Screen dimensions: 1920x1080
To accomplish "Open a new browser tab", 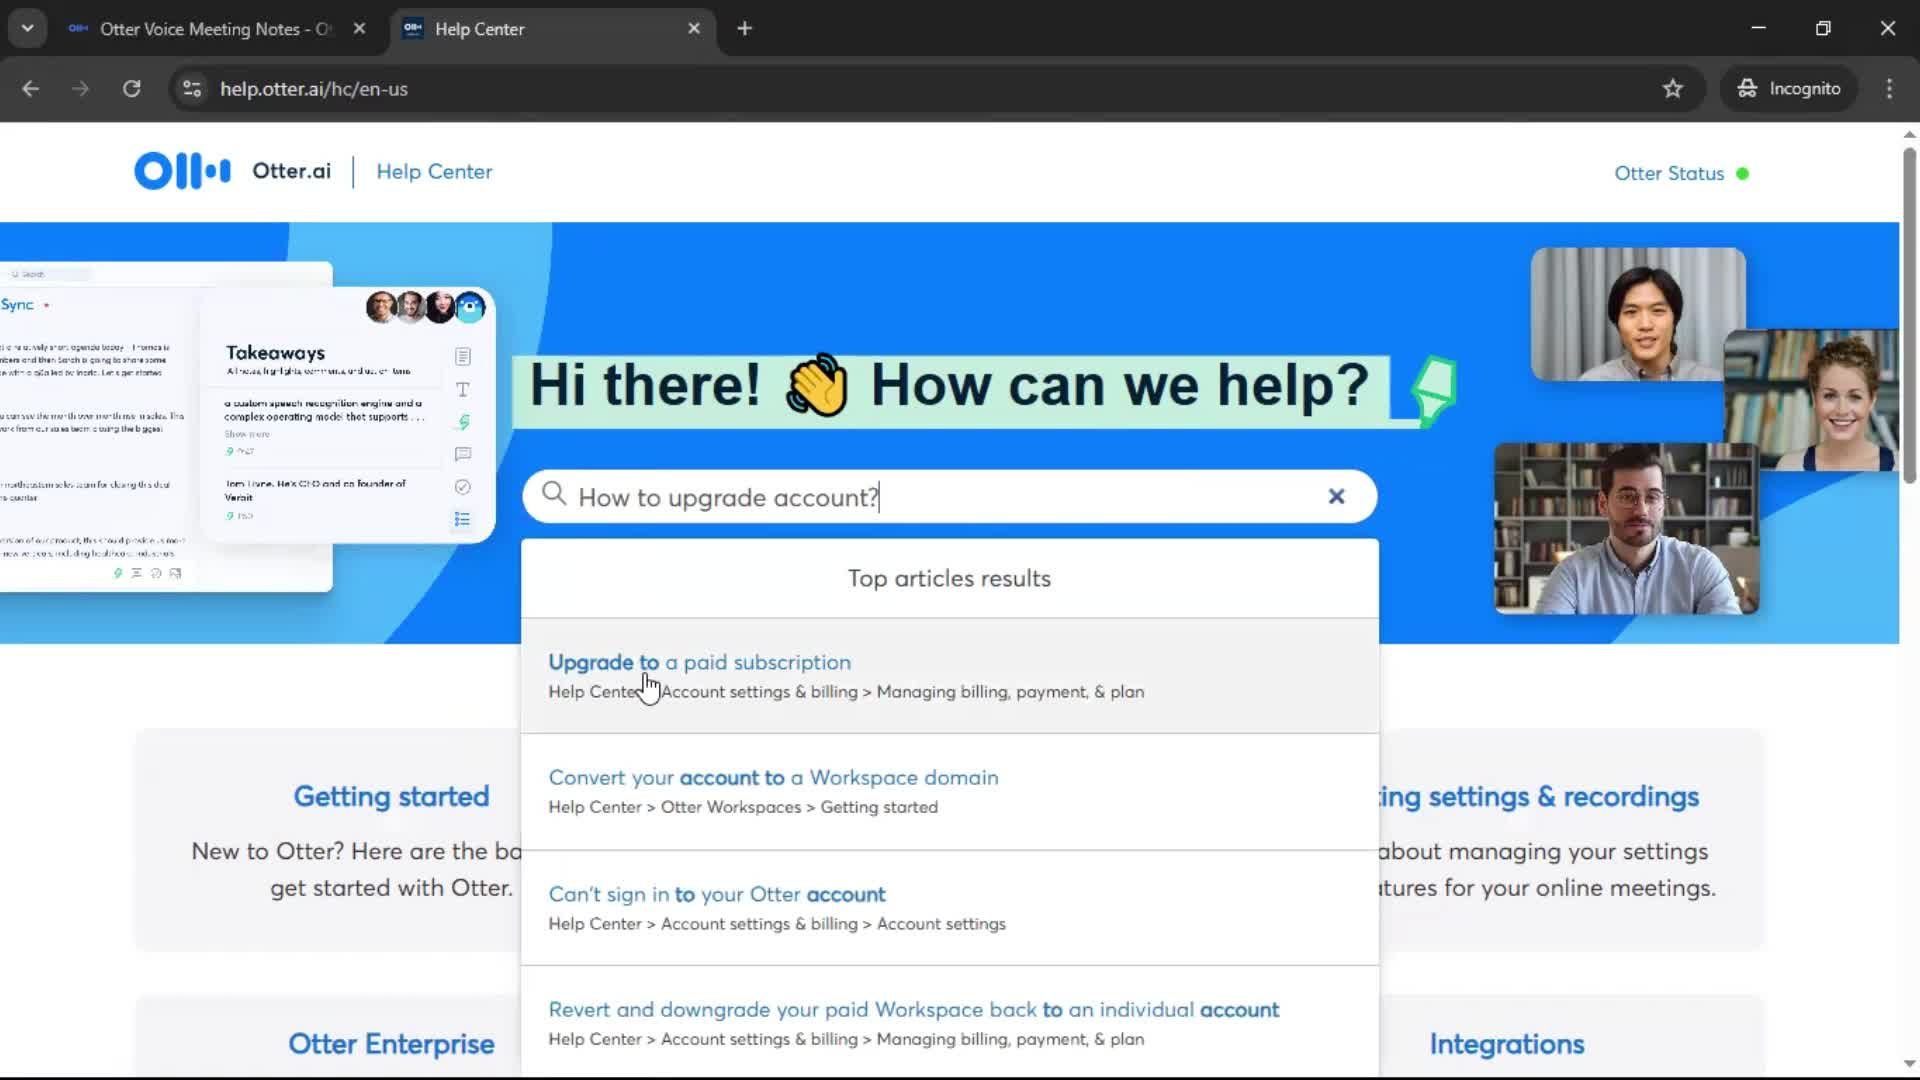I will (744, 29).
